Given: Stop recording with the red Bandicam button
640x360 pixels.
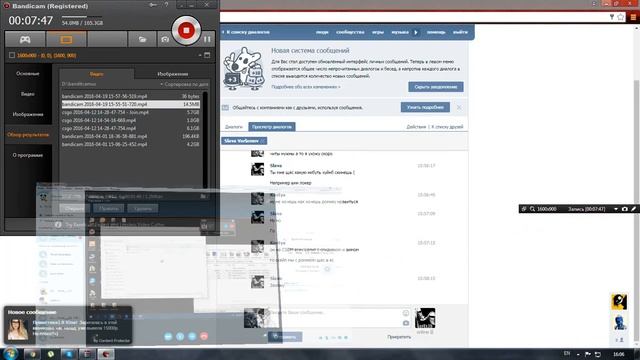Looking at the screenshot, I should coord(186,30).
